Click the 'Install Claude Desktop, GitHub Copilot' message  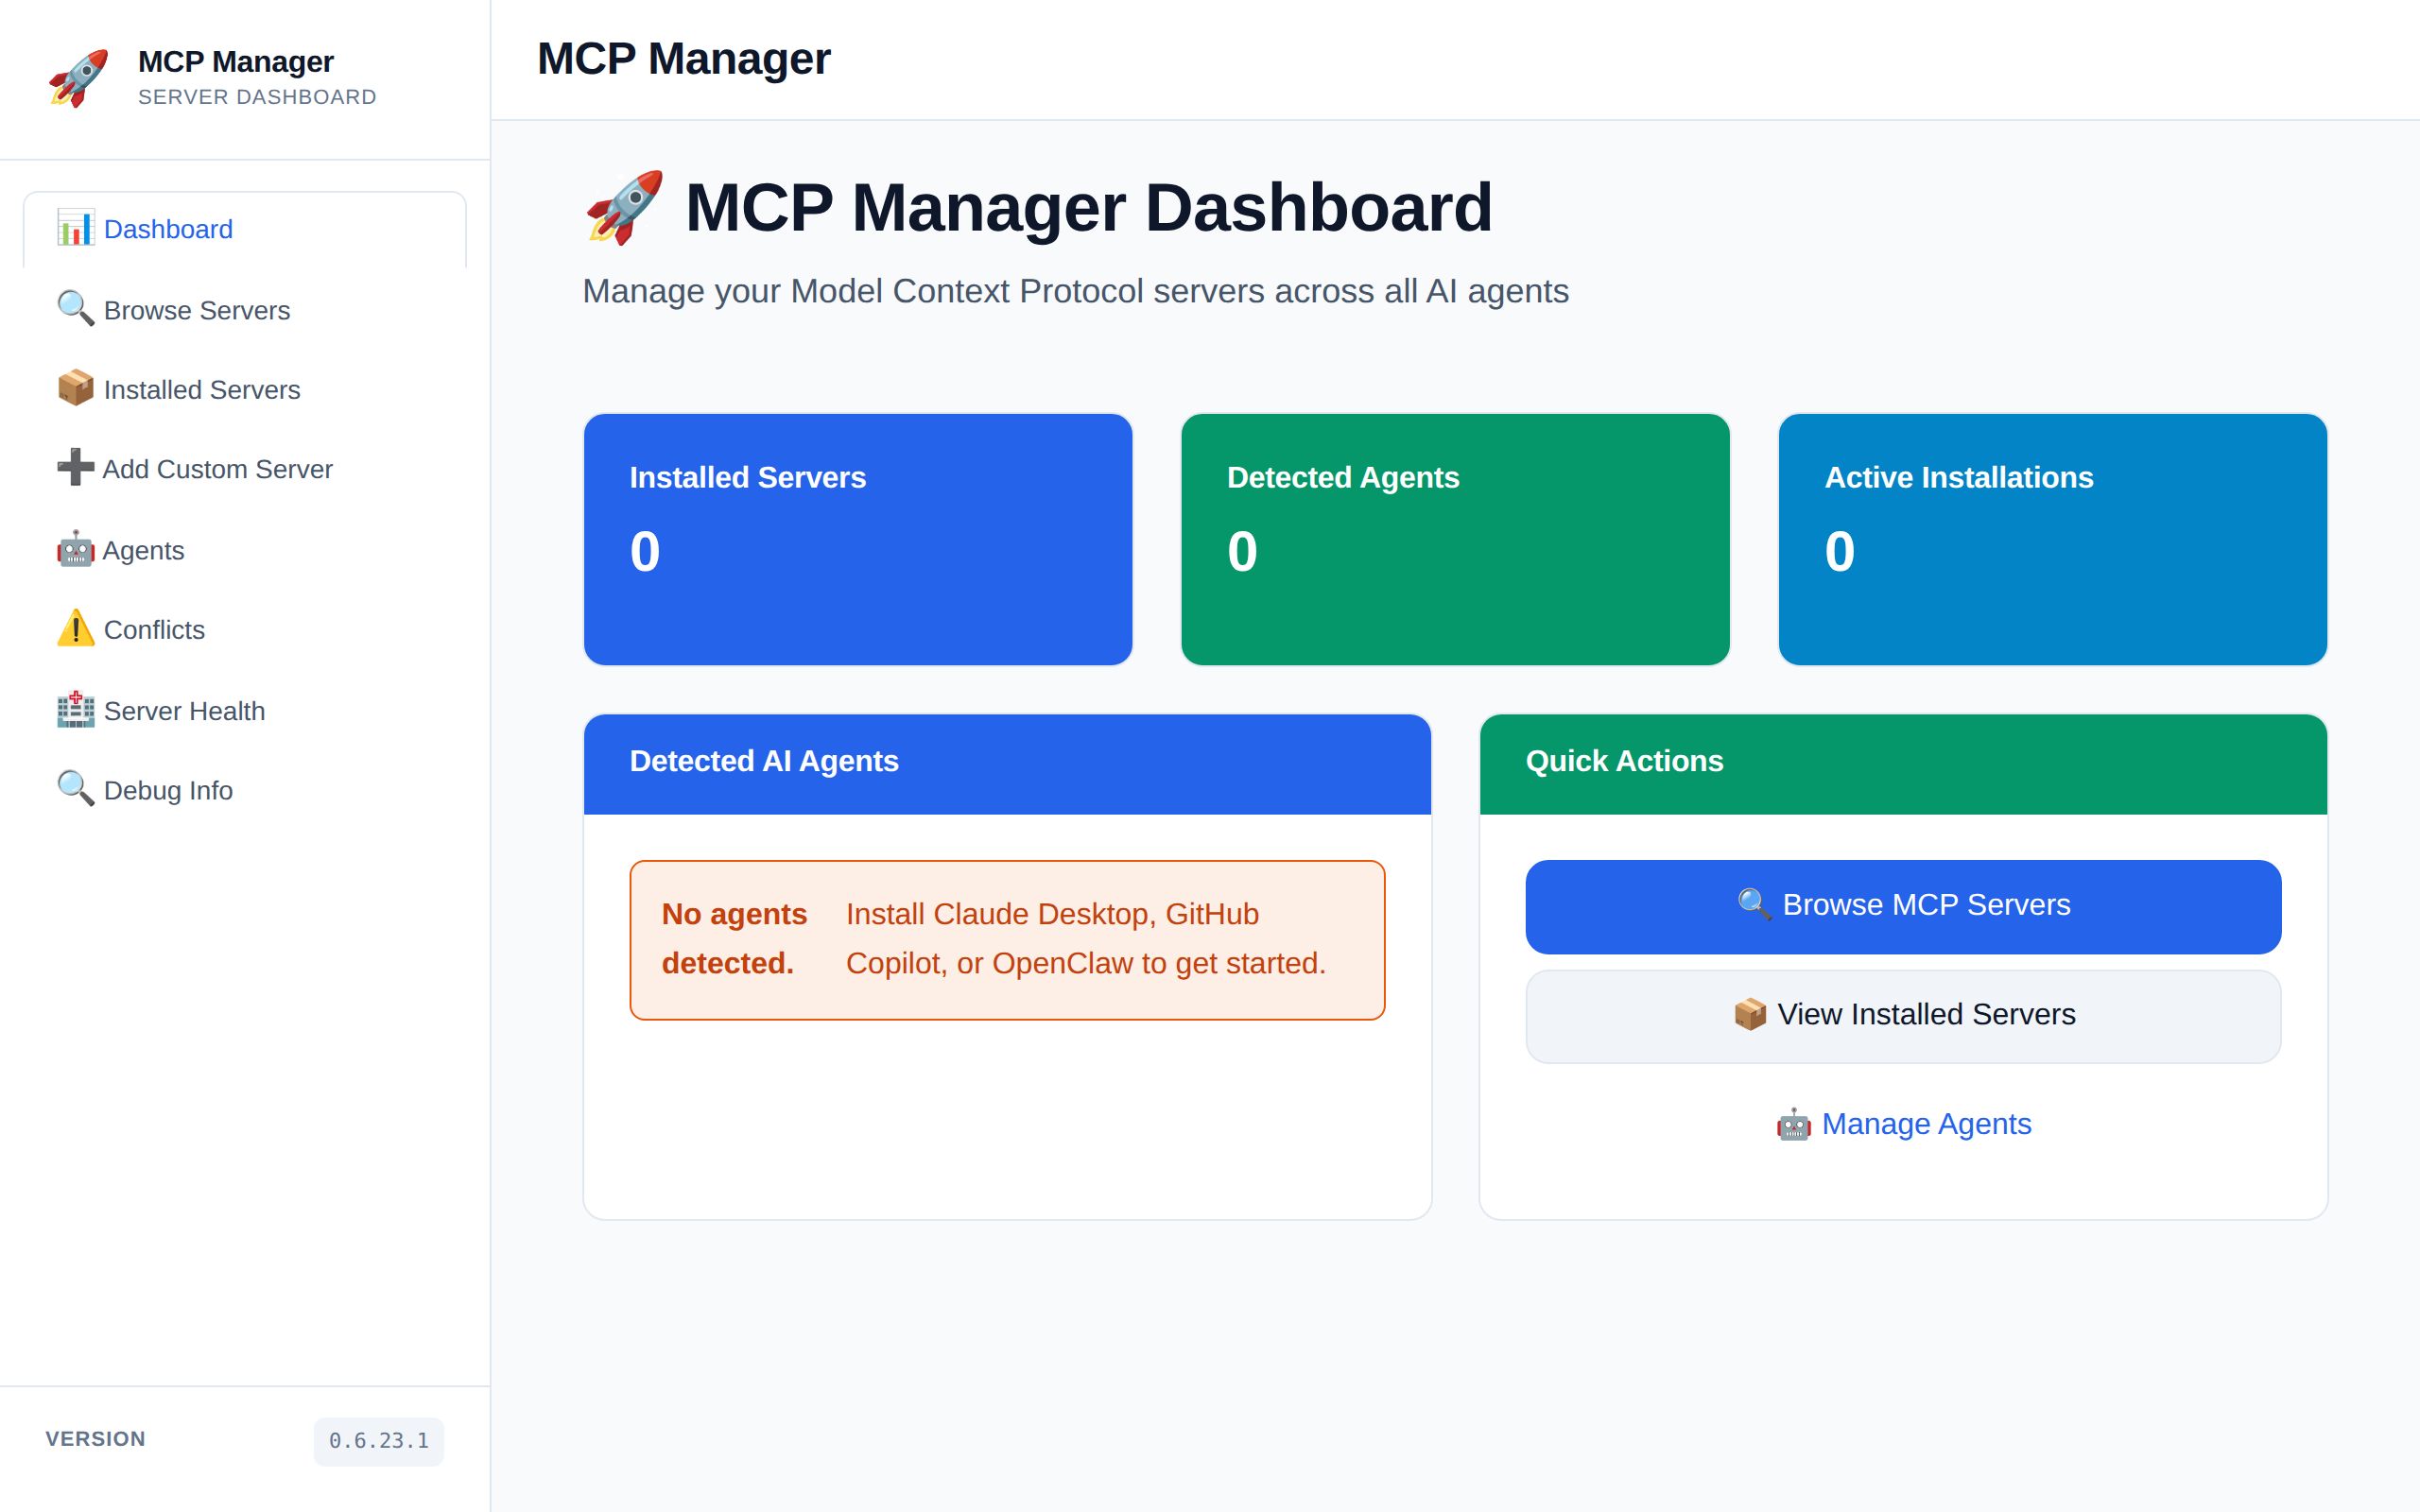coord(1086,939)
